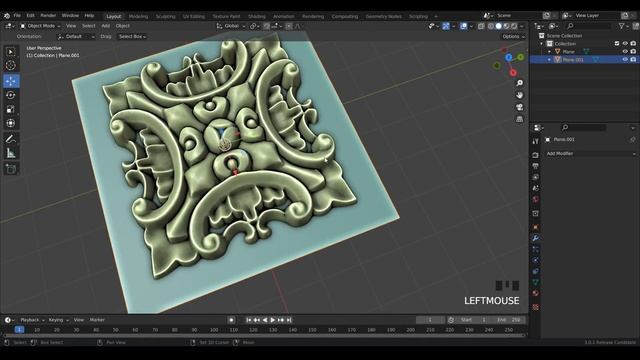Open the Add Modifier dropdown
Viewport: 640px width, 360px height.
[x=591, y=154]
